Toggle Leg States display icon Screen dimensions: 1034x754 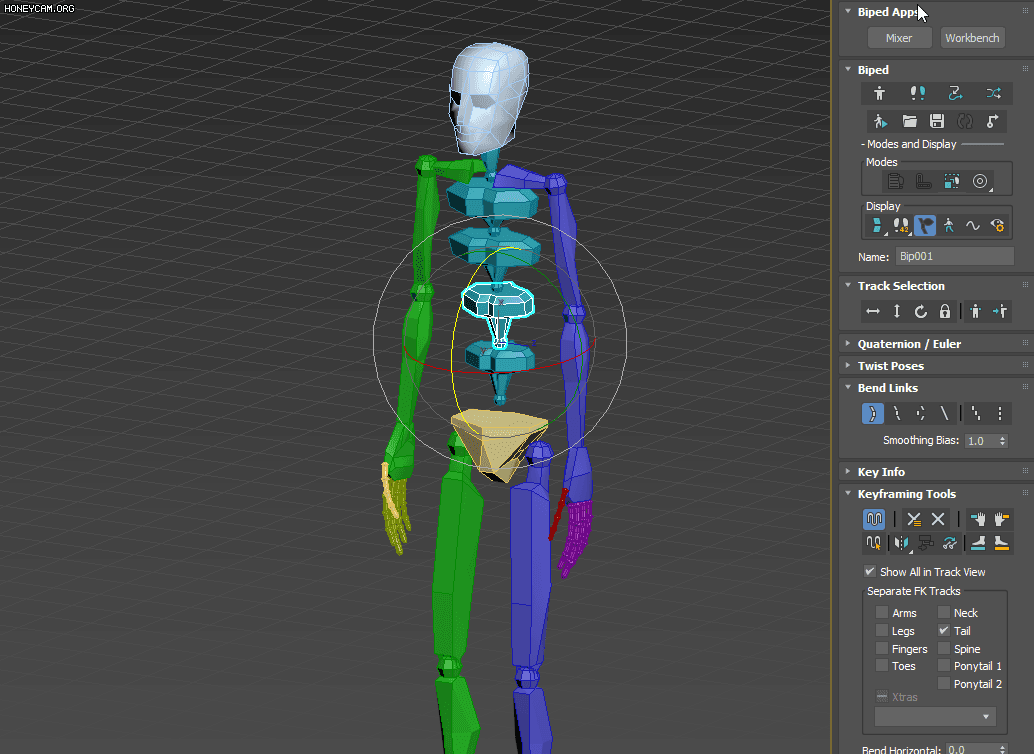coord(949,226)
